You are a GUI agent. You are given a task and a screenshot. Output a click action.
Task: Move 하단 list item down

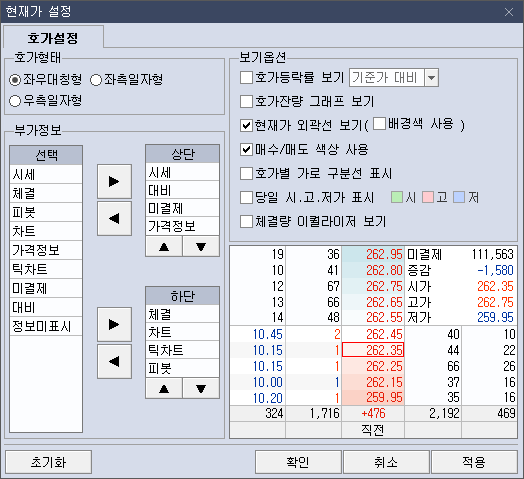201,388
